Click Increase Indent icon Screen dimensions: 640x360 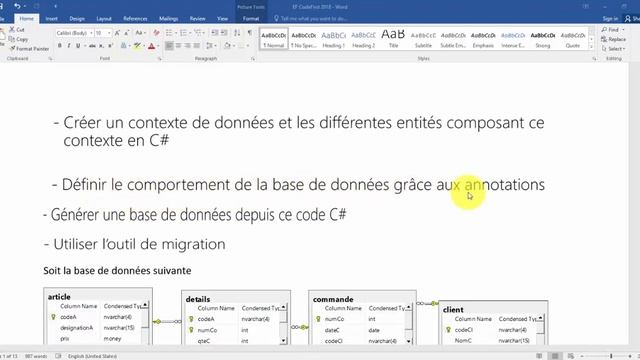224,33
